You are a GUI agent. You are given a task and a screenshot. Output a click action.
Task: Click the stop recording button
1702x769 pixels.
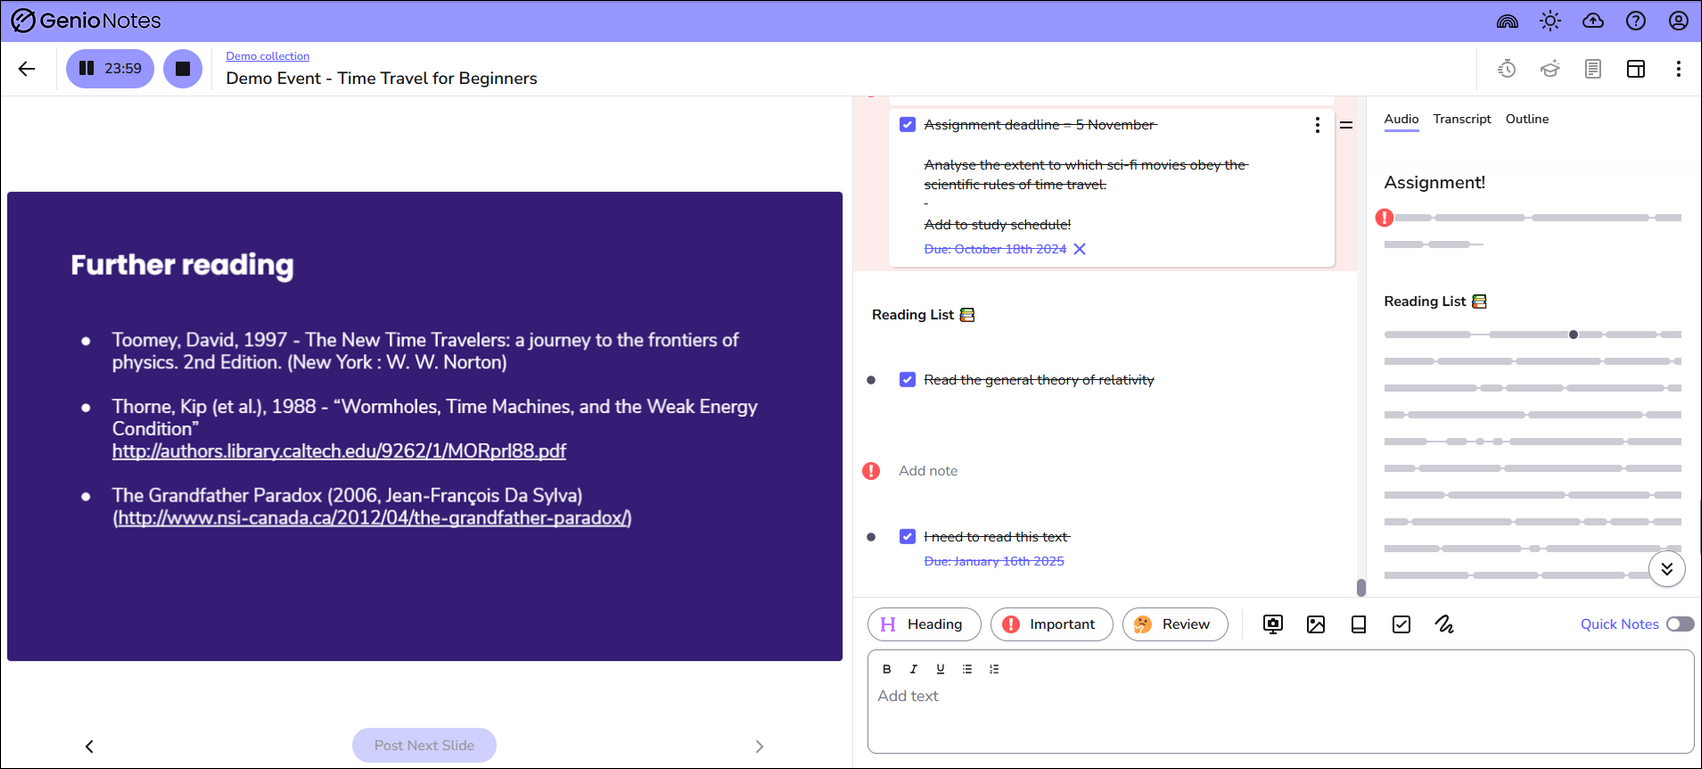183,69
